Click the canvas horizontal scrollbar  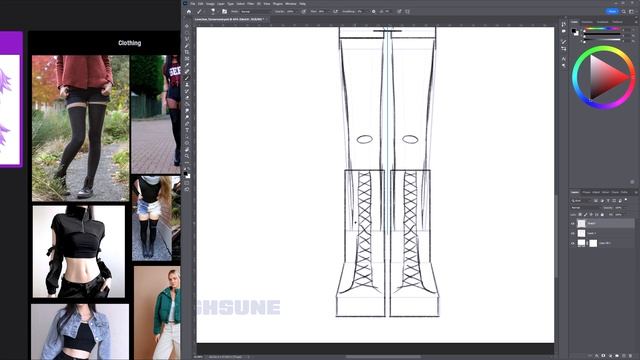pyautogui.click(x=382, y=357)
